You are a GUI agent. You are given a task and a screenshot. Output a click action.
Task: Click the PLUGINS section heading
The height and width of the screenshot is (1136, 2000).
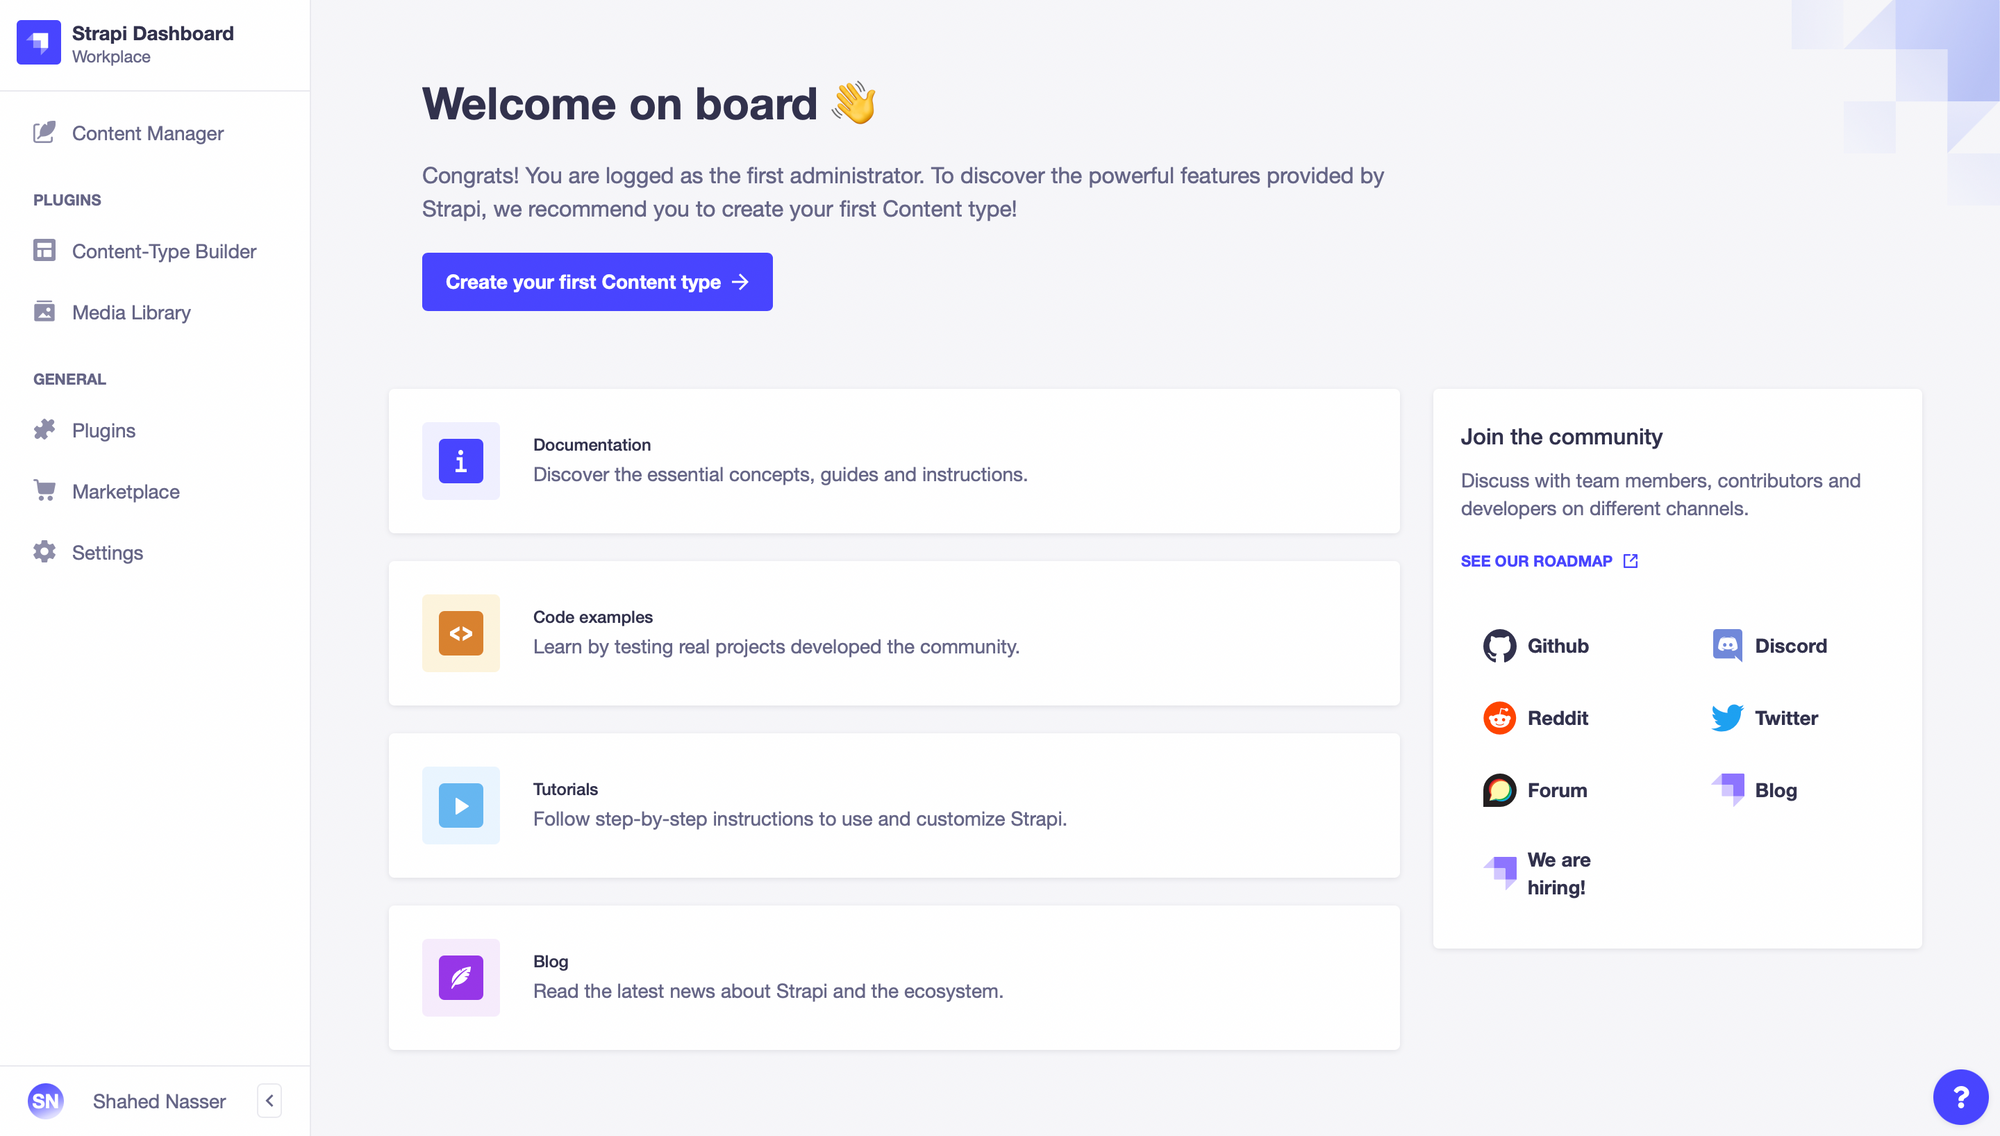coord(67,200)
